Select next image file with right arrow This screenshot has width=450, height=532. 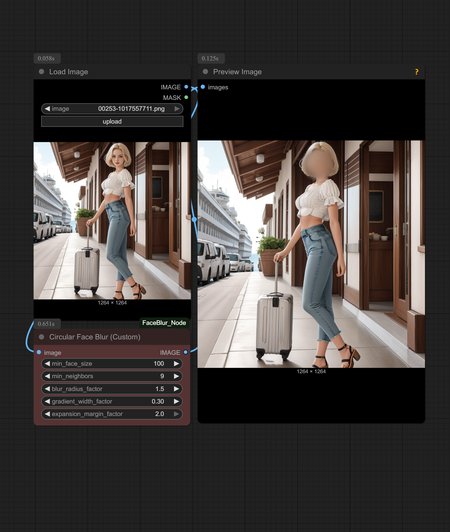click(x=177, y=109)
